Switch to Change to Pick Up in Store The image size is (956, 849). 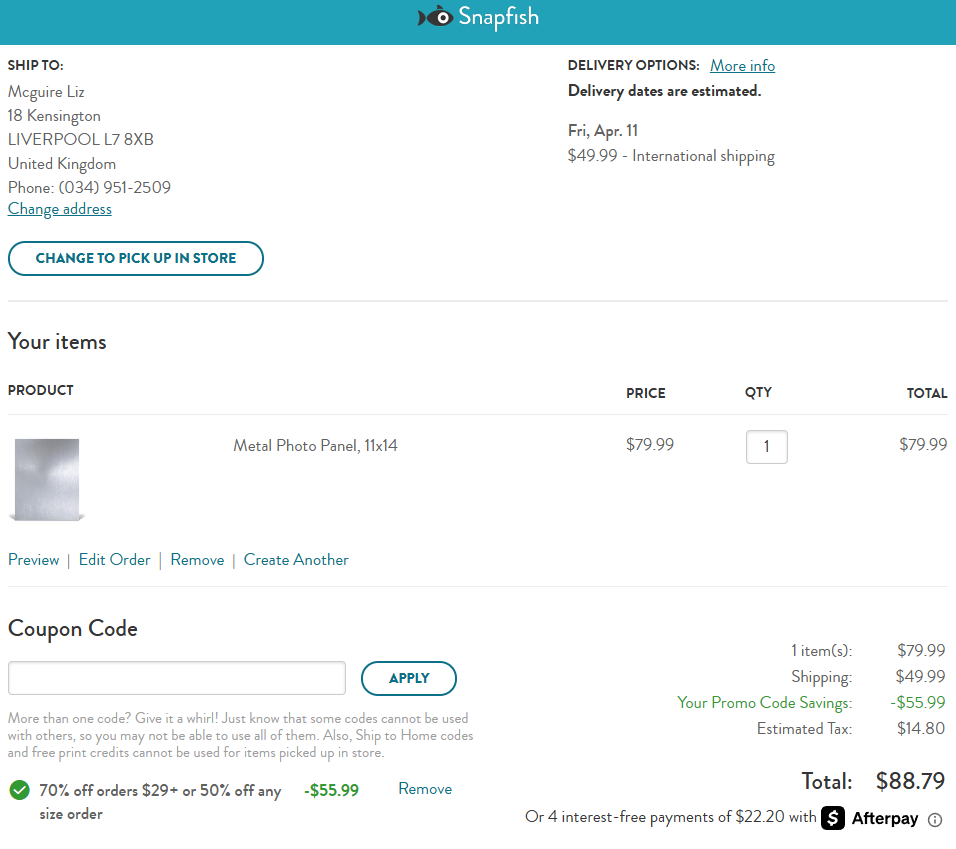coord(136,258)
